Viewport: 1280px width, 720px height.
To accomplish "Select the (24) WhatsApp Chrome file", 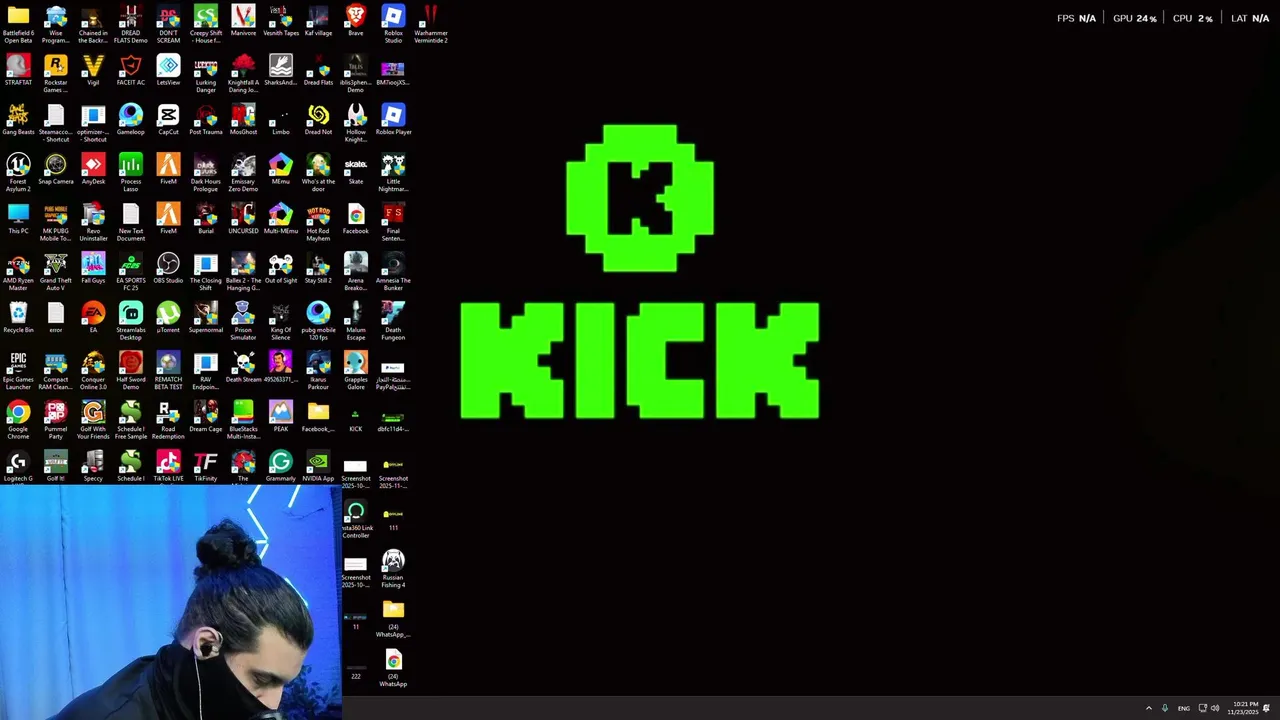I will tap(393, 669).
